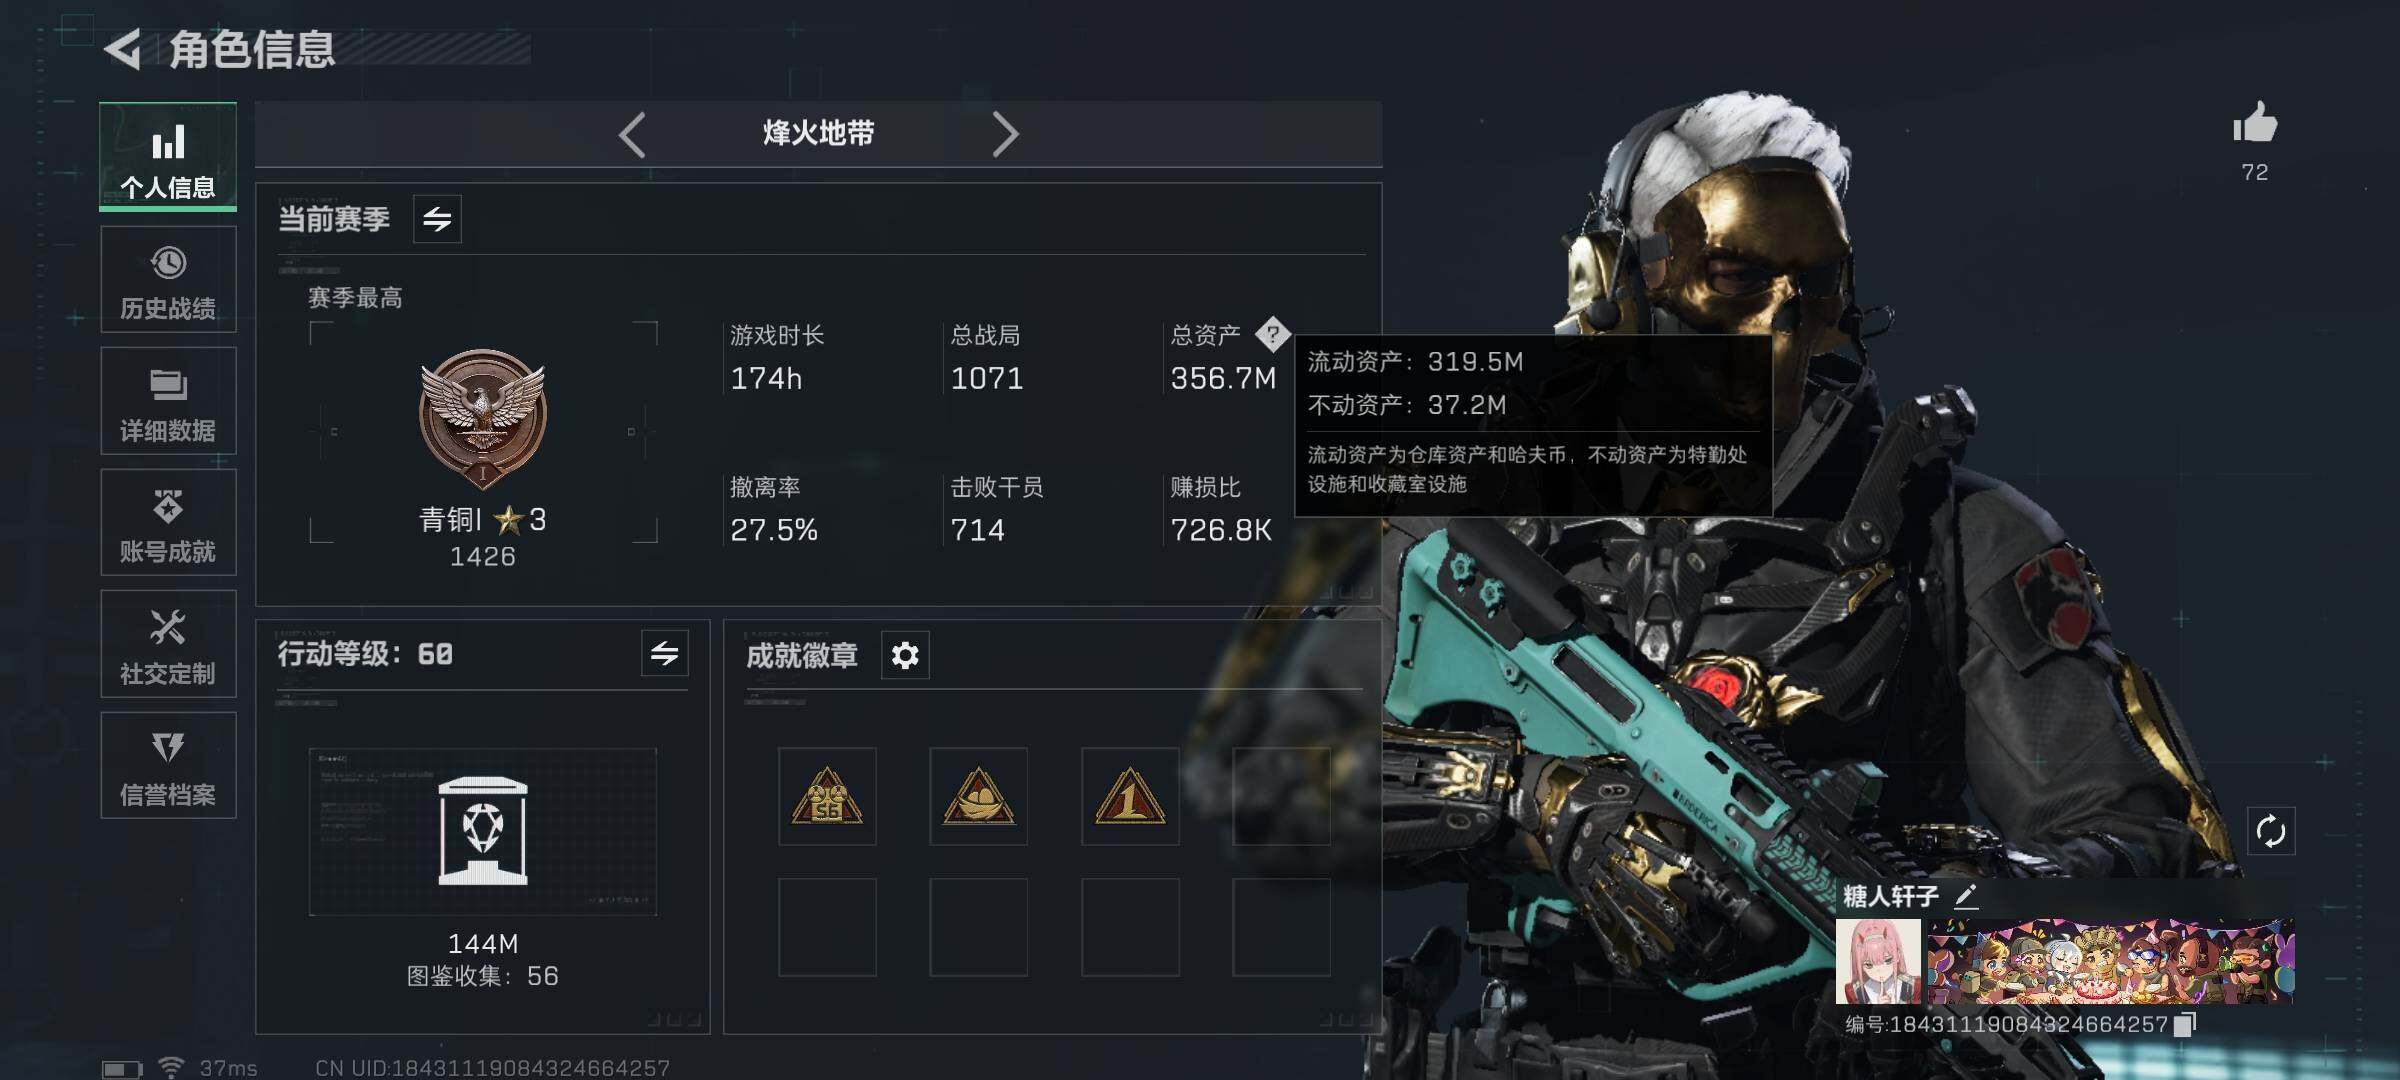Open the 总资产 question mark help icon
This screenshot has width=2400, height=1080.
[x=1272, y=334]
